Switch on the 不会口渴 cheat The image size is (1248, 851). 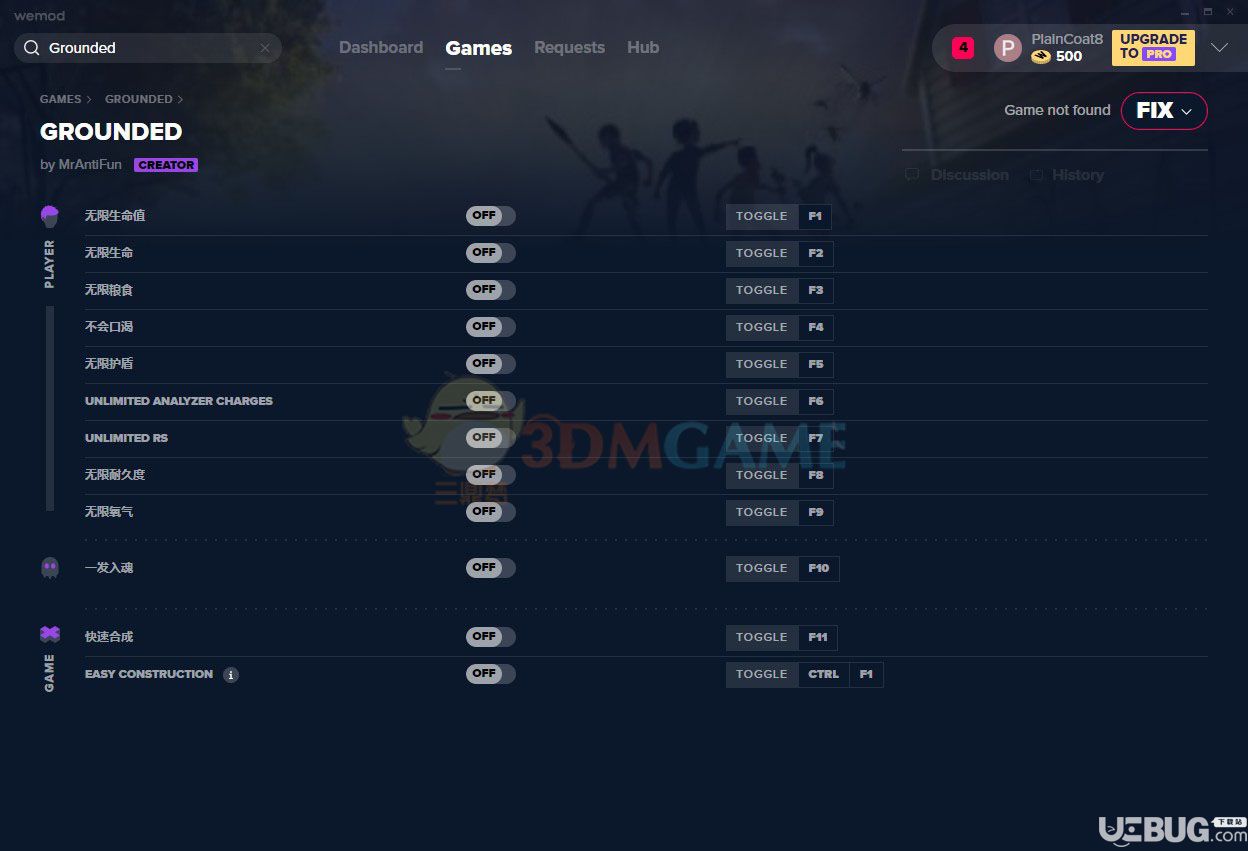click(490, 327)
